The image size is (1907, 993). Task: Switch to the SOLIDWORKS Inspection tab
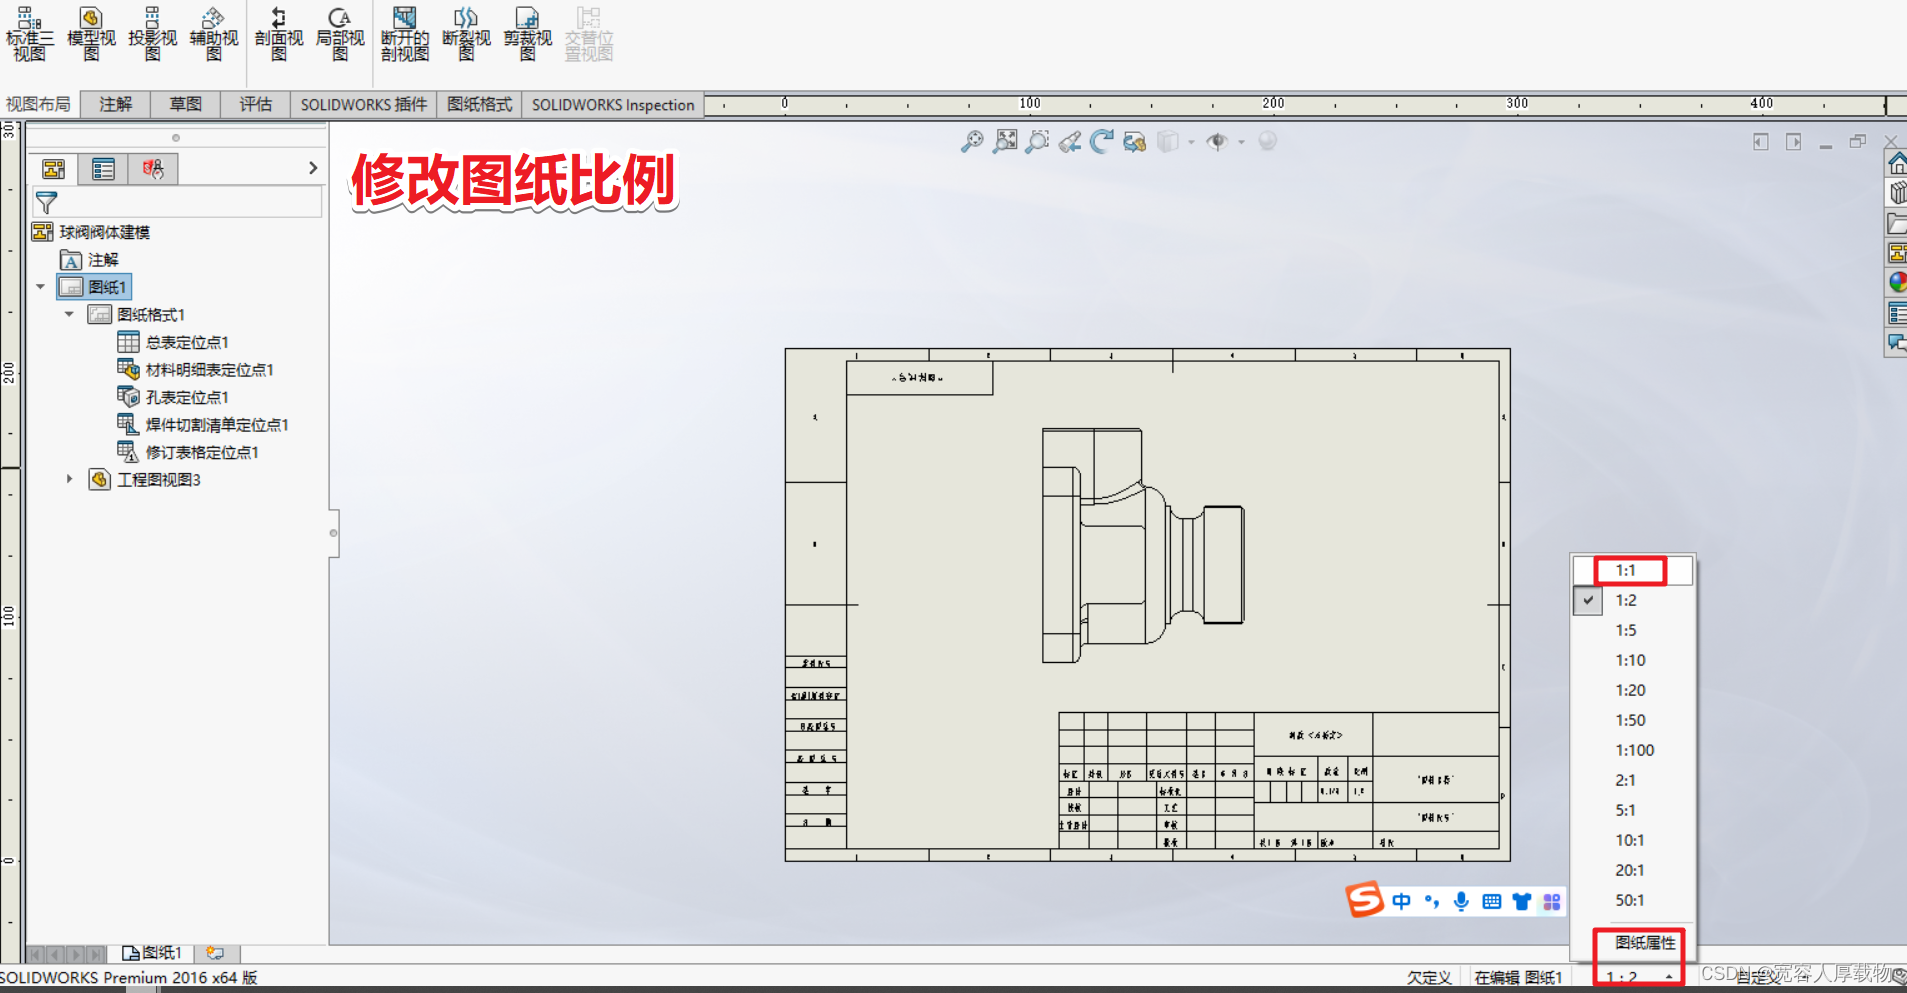(613, 104)
